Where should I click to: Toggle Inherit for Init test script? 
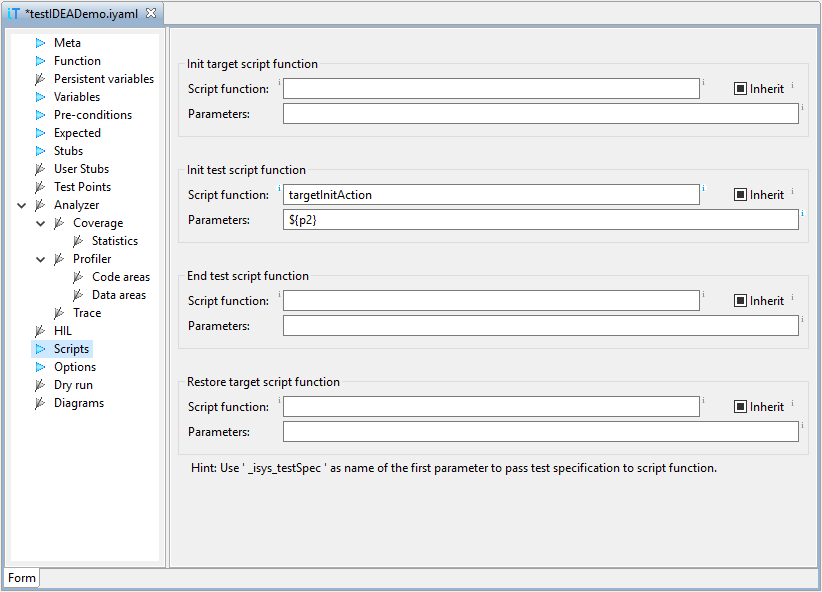(x=740, y=195)
